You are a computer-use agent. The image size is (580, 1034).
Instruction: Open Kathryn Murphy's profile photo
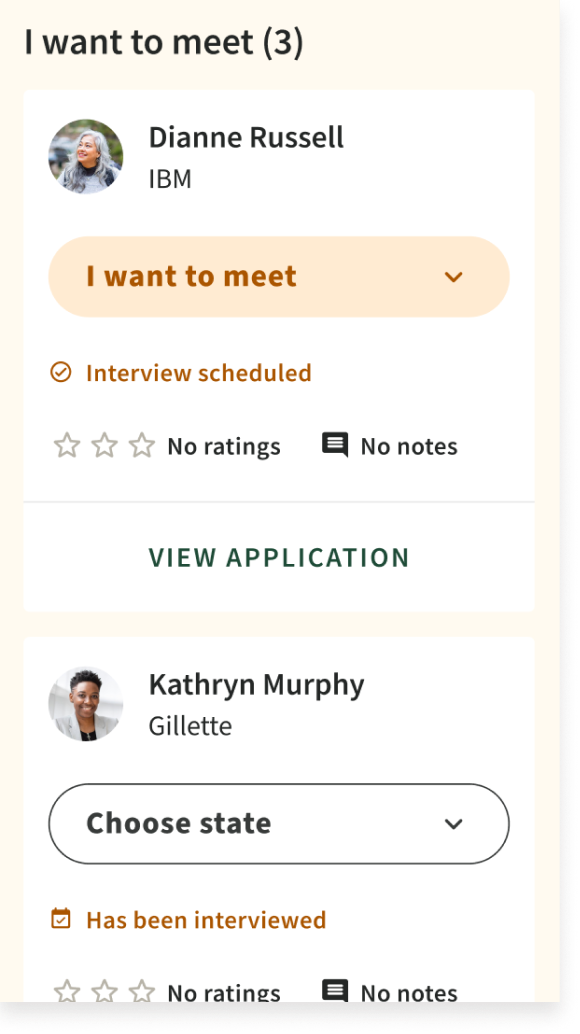click(86, 704)
